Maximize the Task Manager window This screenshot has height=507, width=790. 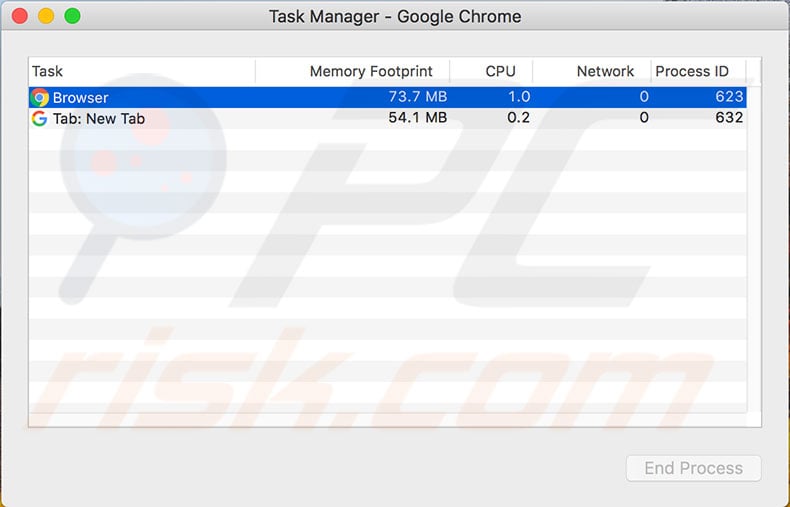point(73,16)
